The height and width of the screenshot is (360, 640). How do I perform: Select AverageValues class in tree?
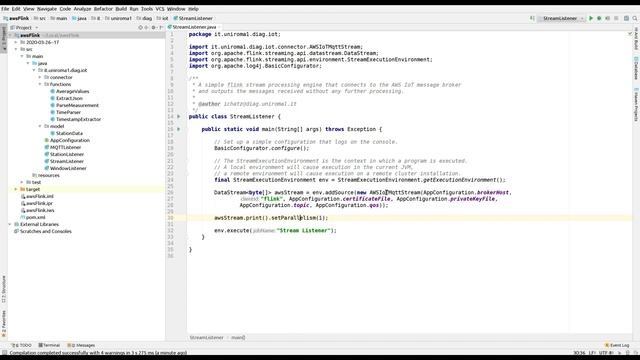(x=72, y=91)
